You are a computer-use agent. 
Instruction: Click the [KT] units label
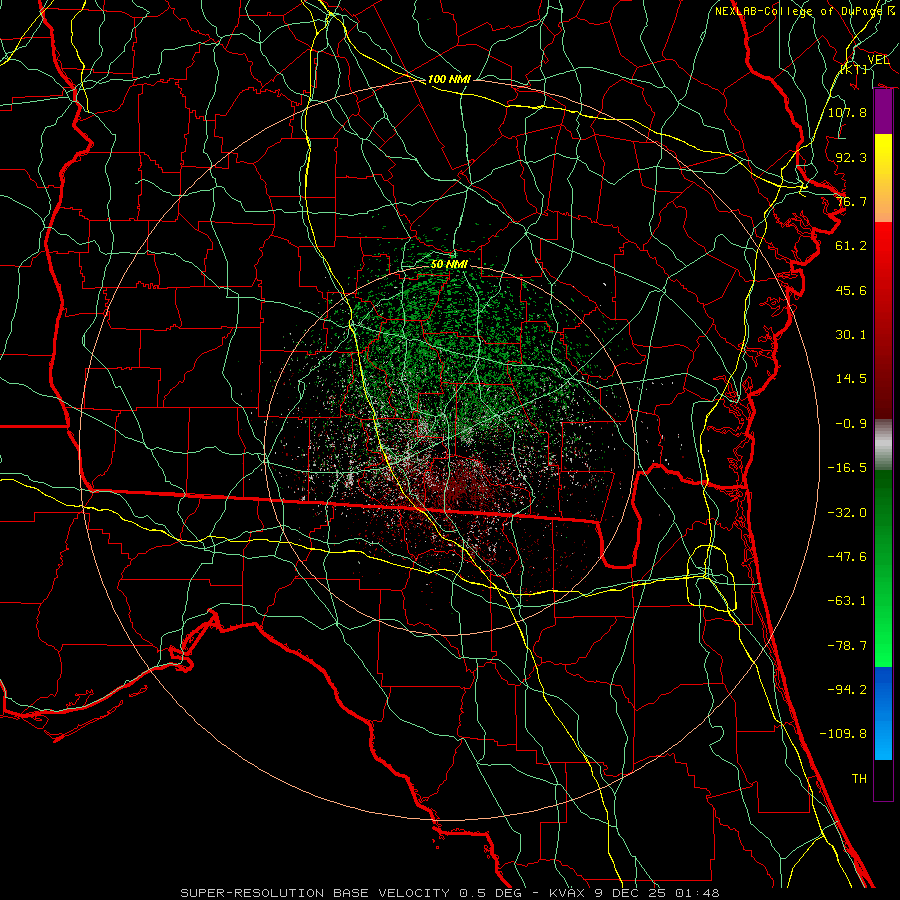(854, 69)
